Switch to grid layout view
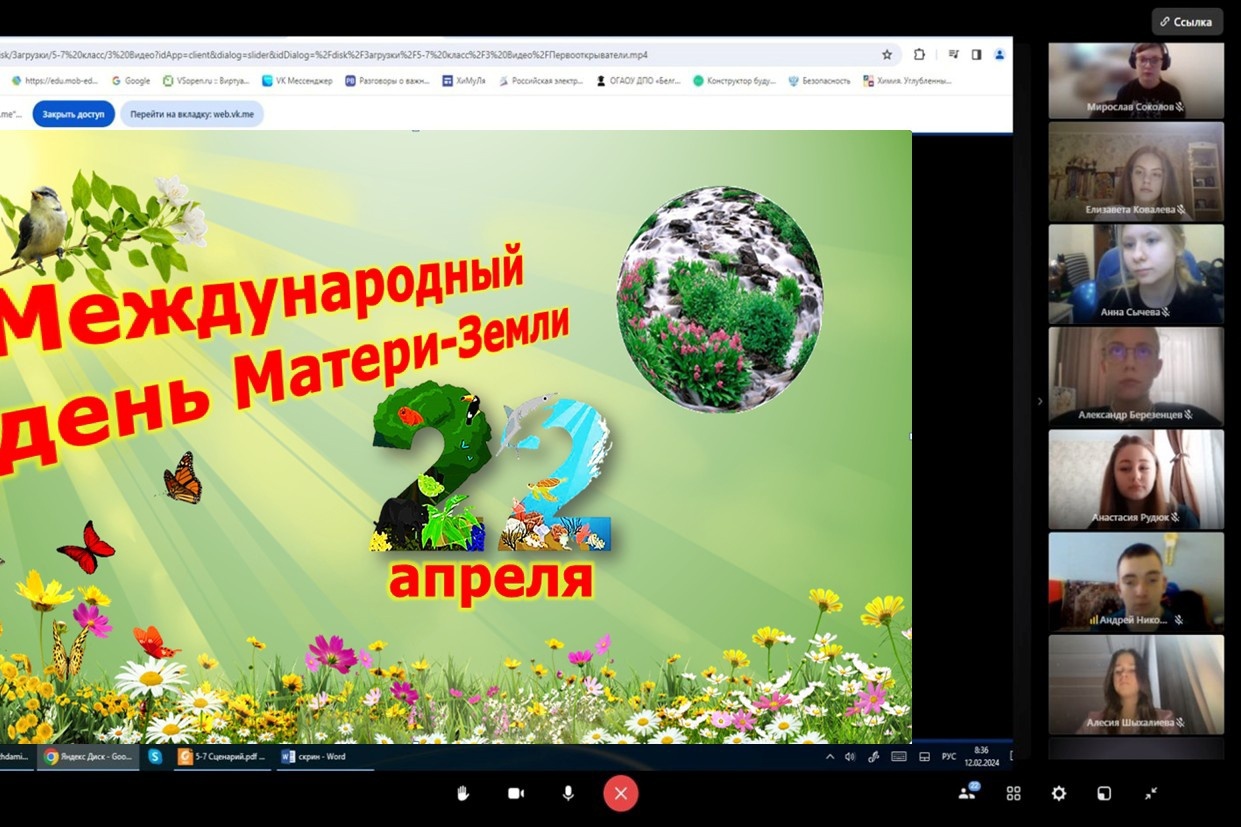 pyautogui.click(x=1013, y=793)
